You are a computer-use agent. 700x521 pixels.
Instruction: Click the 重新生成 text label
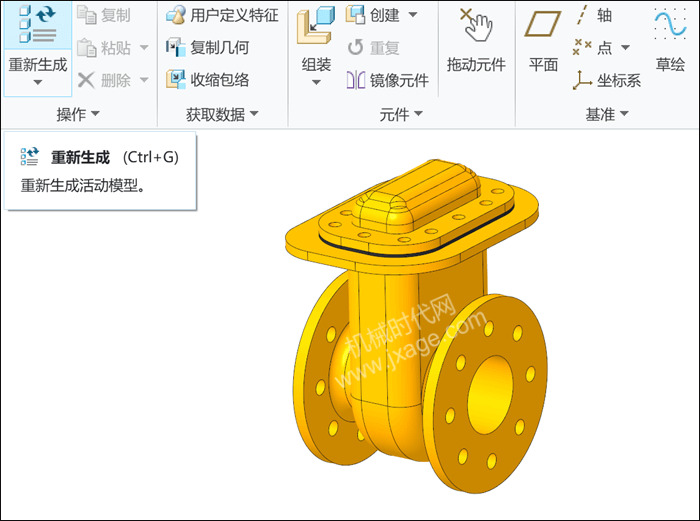click(x=38, y=65)
